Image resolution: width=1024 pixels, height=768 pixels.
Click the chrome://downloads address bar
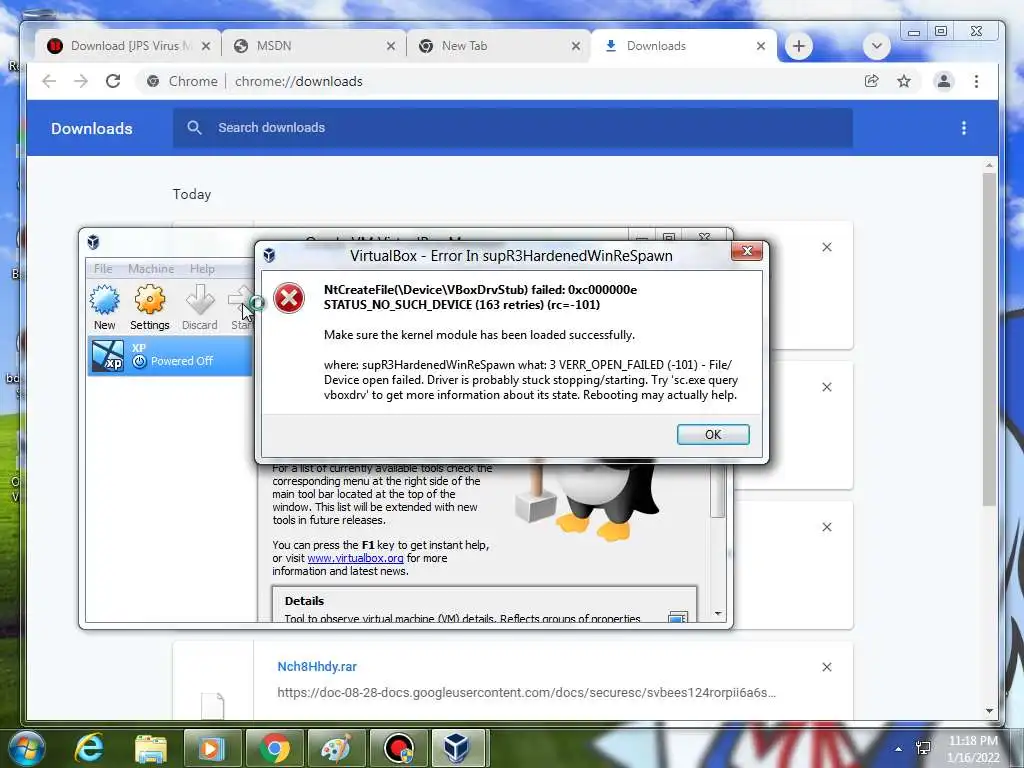pyautogui.click(x=496, y=81)
